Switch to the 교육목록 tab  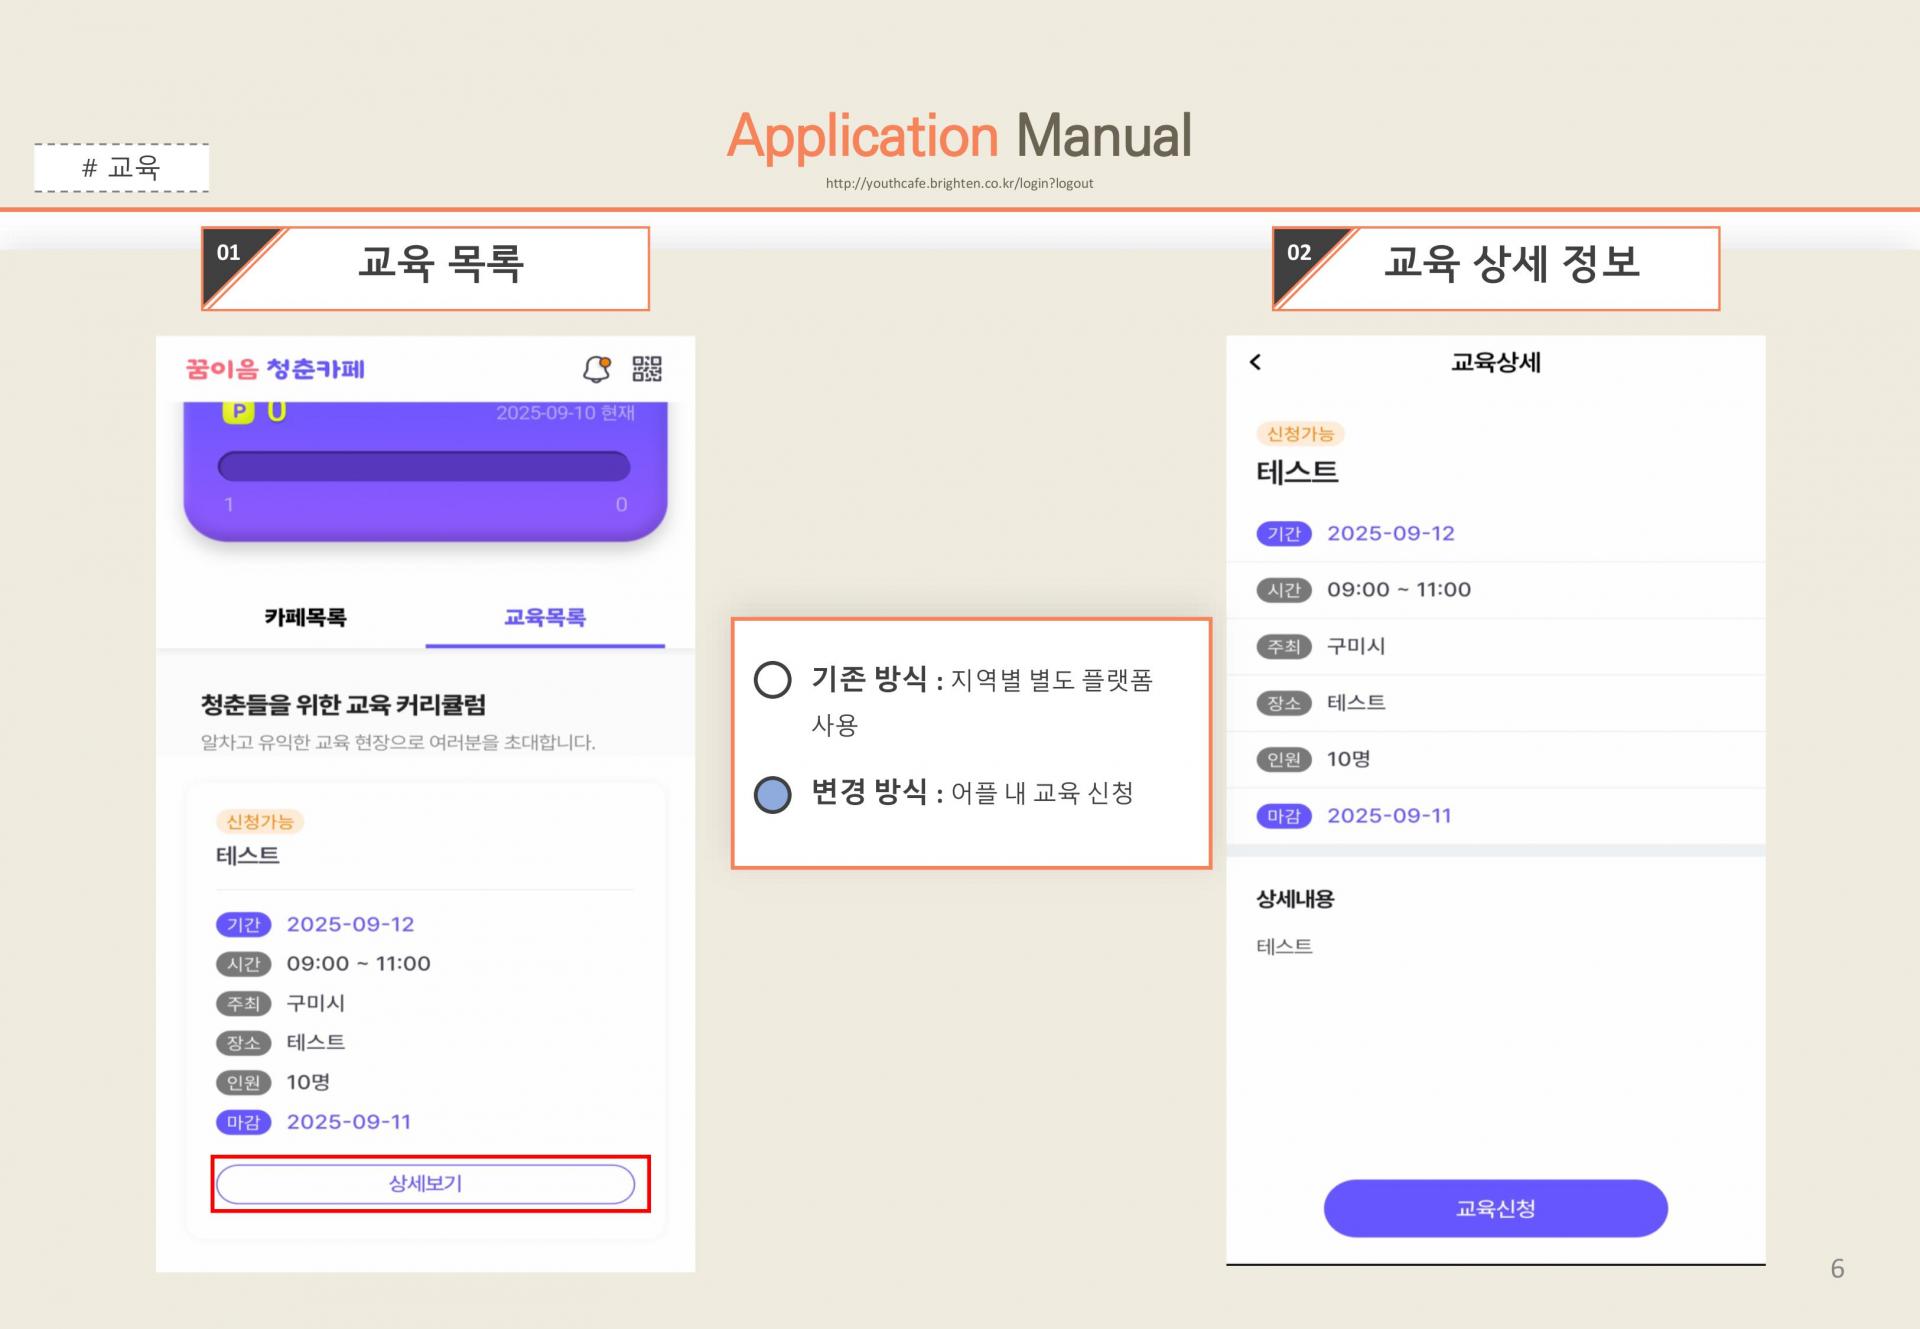click(545, 617)
